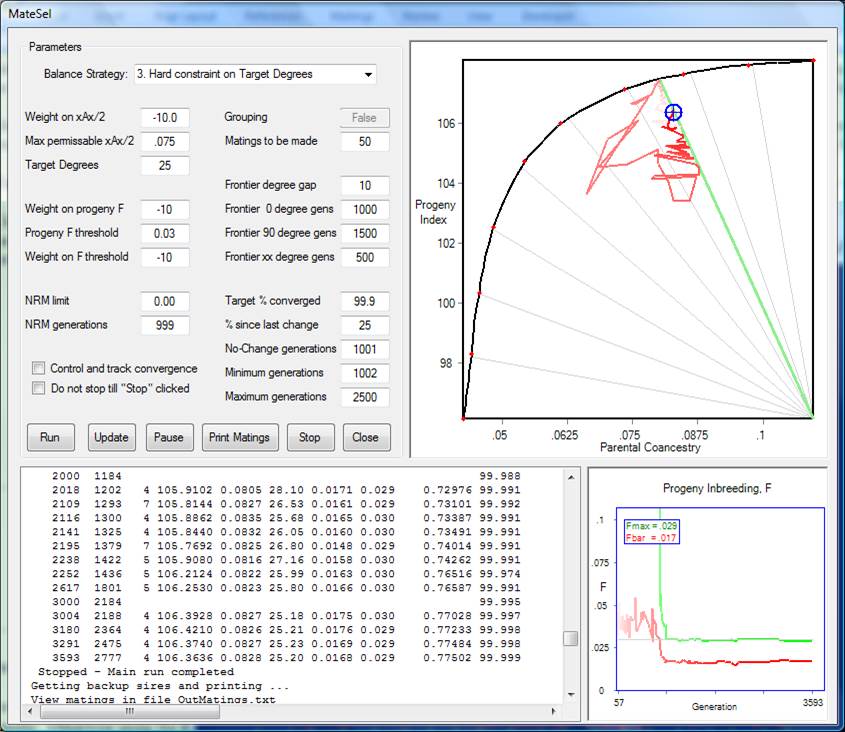Select the Maximum generations field
The height and width of the screenshot is (732, 845).
coord(365,397)
